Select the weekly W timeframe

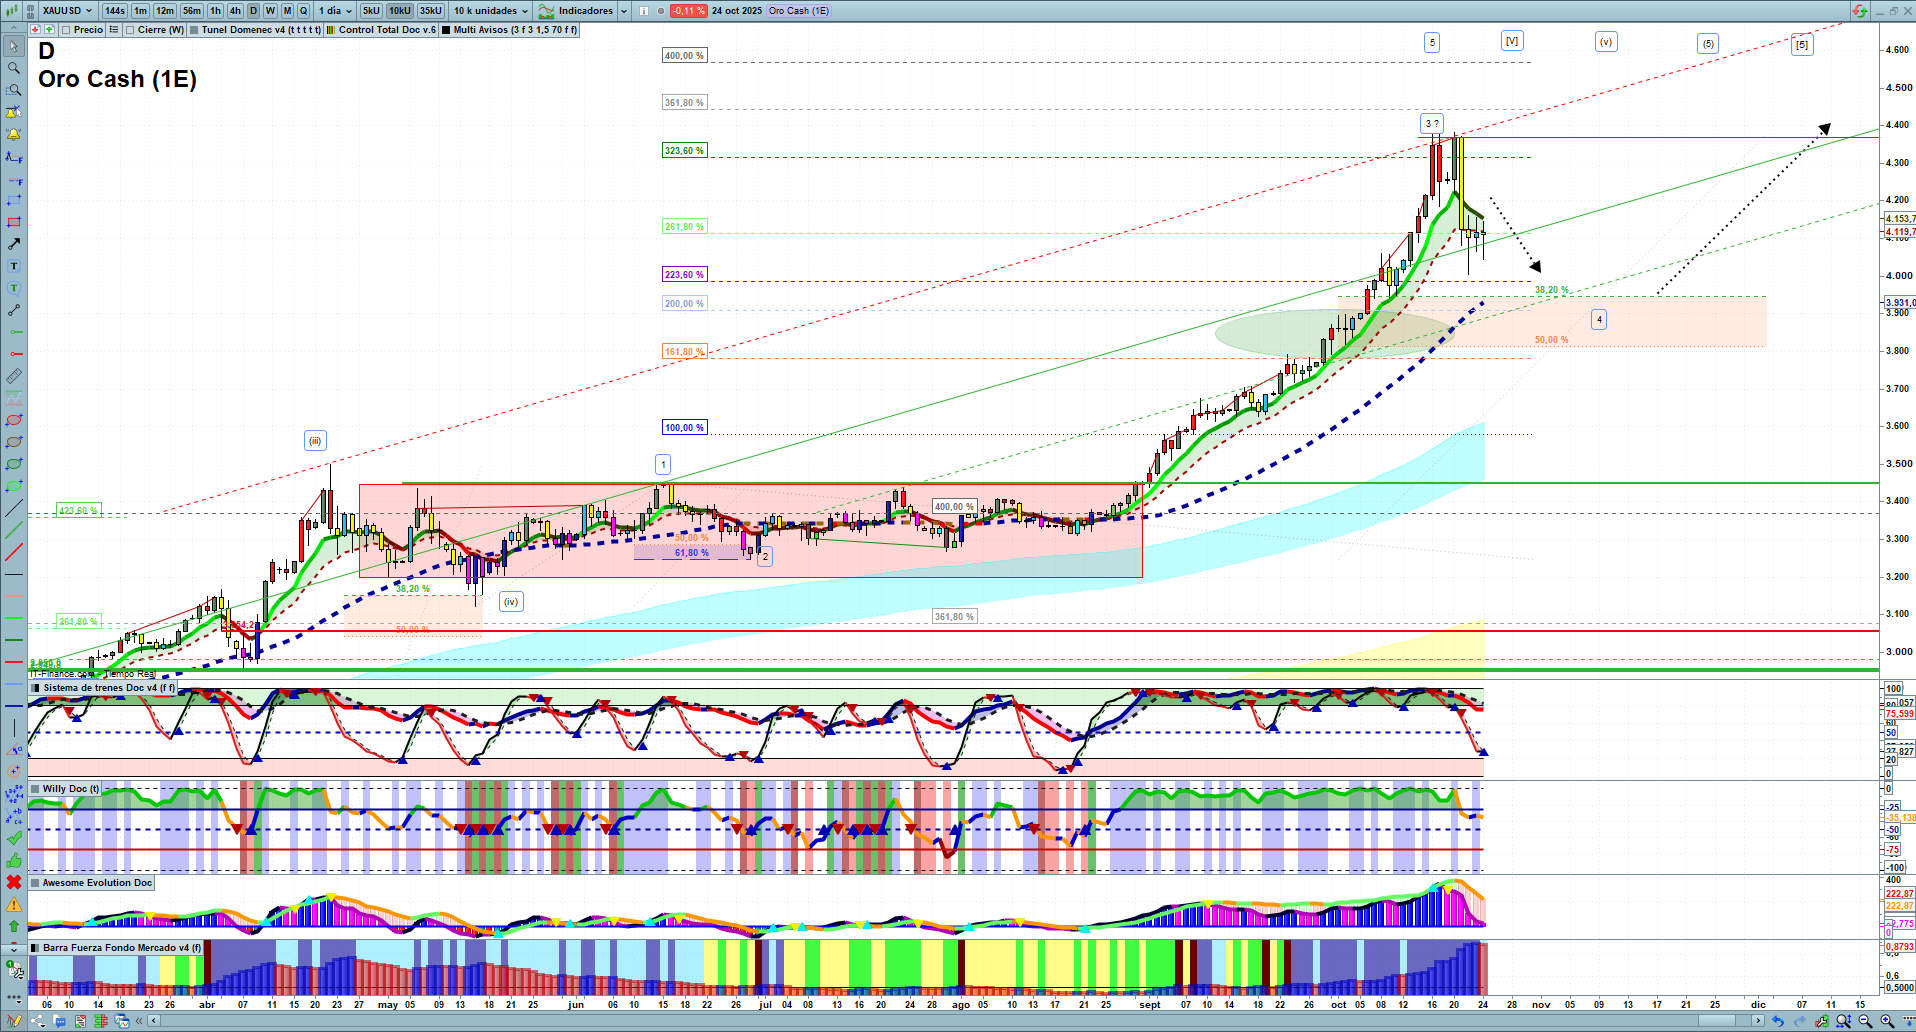270,11
